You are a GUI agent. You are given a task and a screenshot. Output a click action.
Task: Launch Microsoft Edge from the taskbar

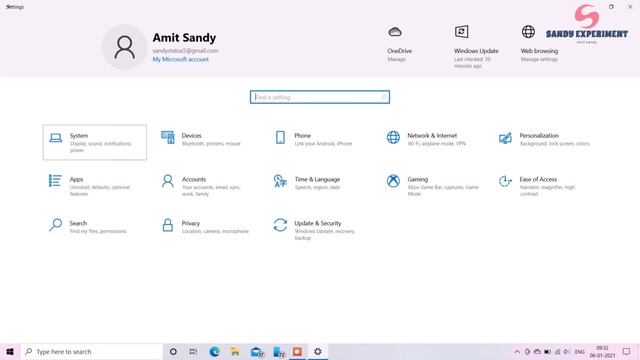pyautogui.click(x=214, y=351)
